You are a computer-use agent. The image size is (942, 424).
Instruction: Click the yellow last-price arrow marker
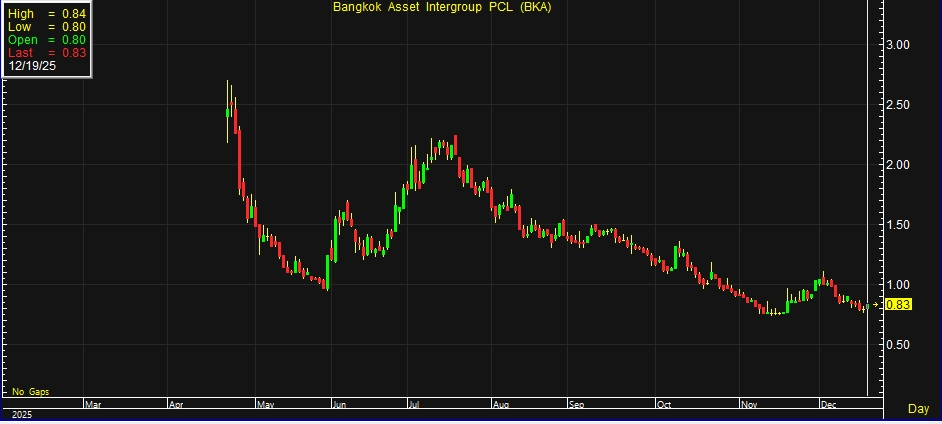(x=876, y=304)
